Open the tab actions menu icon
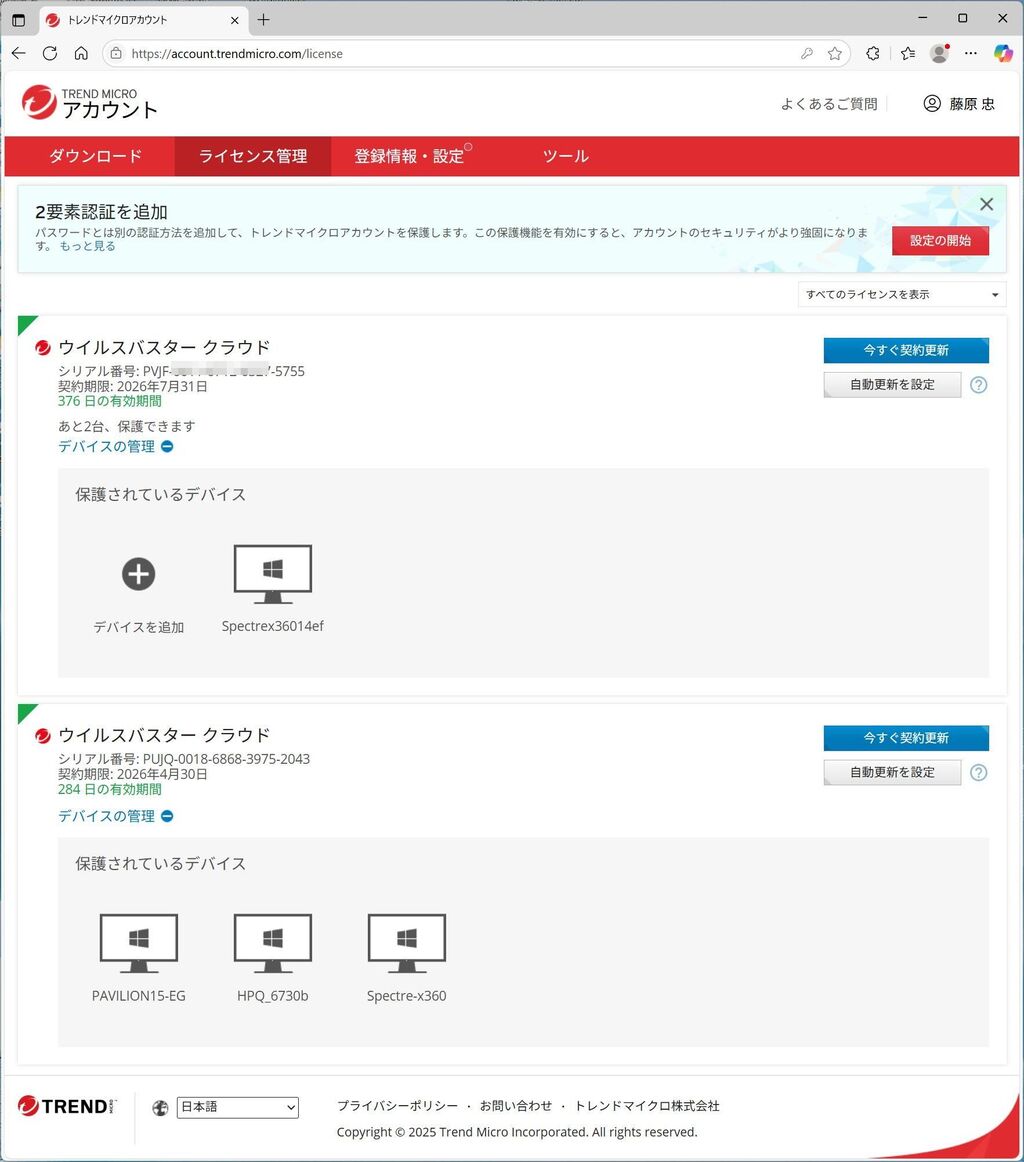The height and width of the screenshot is (1162, 1024). (x=19, y=20)
